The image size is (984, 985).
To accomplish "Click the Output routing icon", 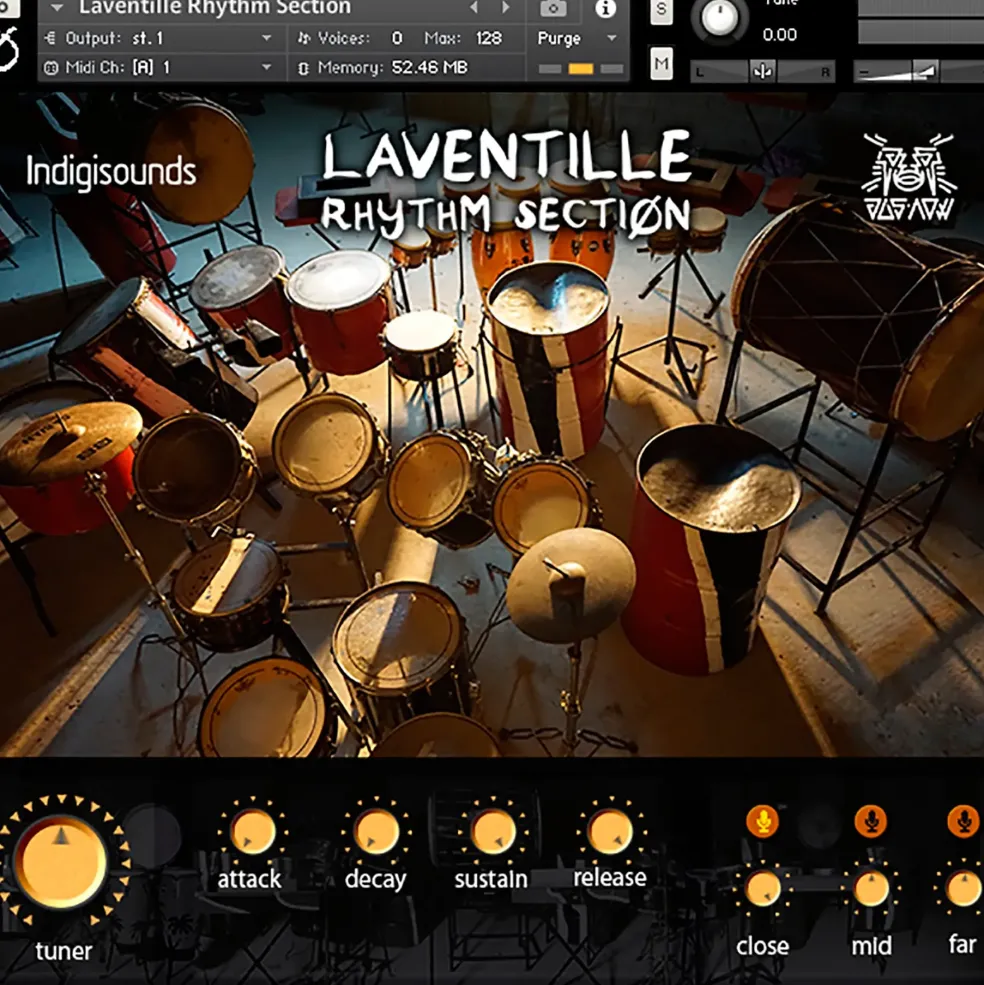I will coord(50,38).
